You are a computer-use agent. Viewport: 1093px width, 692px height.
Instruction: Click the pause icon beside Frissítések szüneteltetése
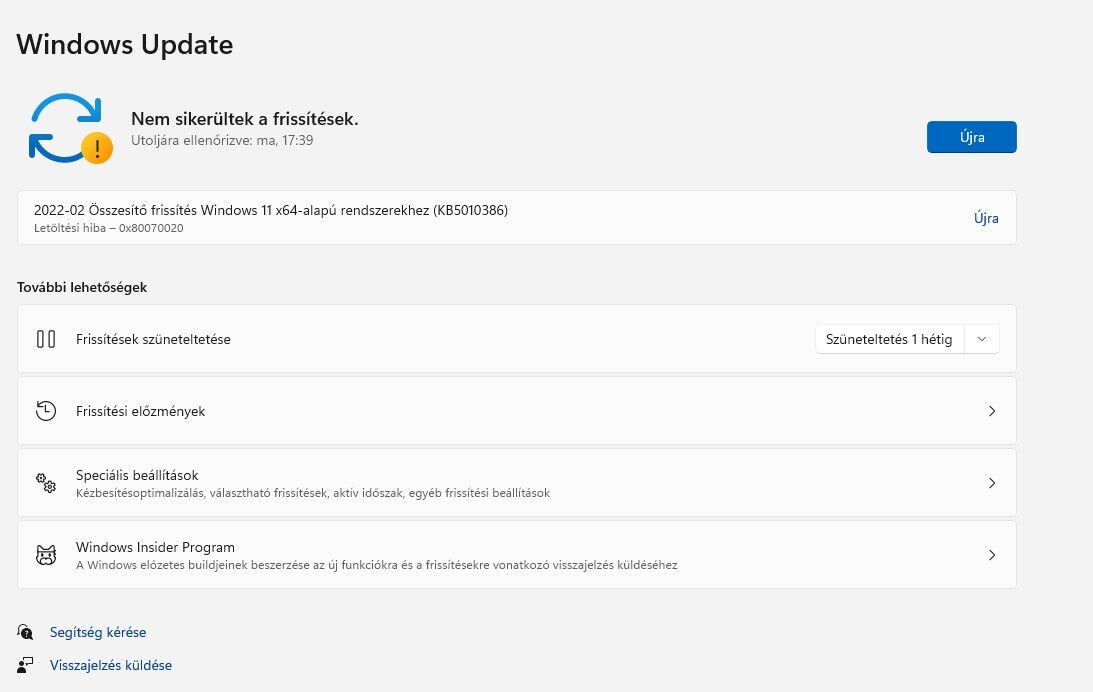46,339
